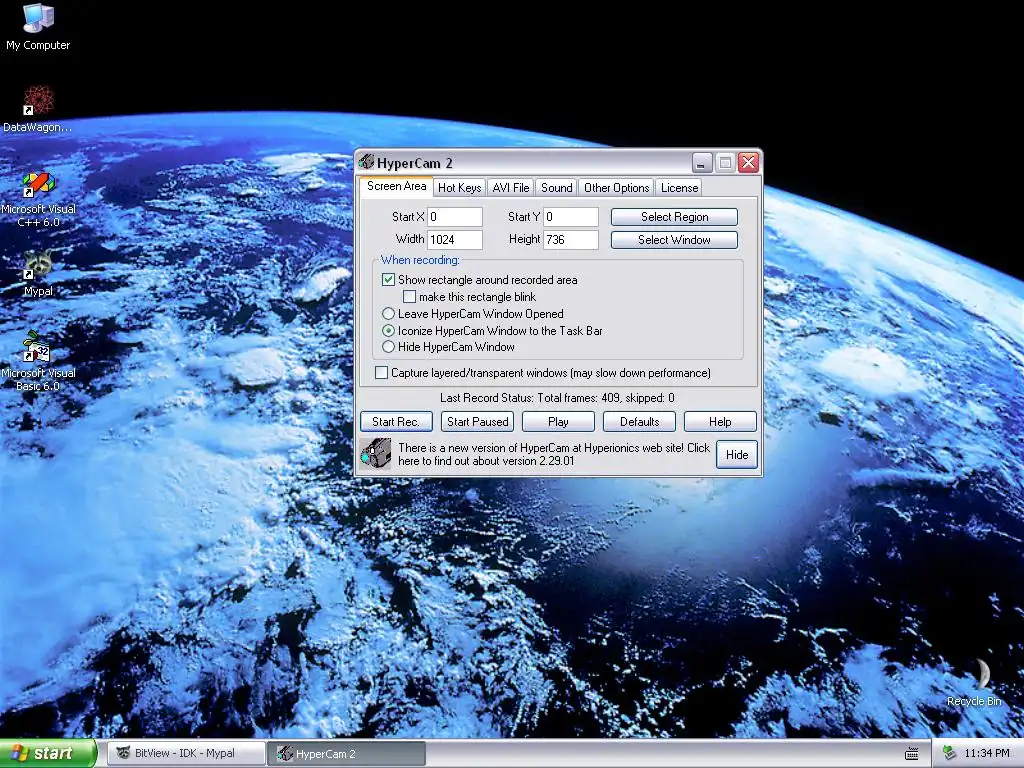
Task: Open the License tab
Action: (679, 187)
